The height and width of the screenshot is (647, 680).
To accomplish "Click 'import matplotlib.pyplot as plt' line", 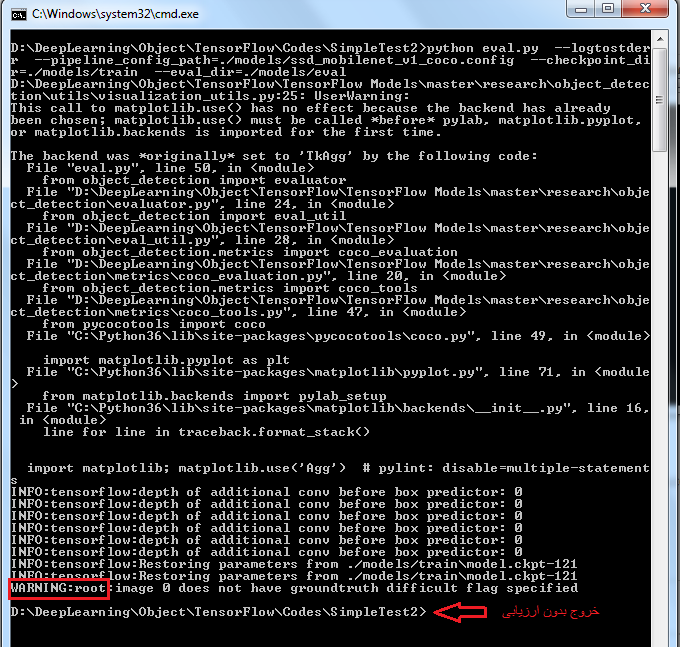I will tap(166, 360).
